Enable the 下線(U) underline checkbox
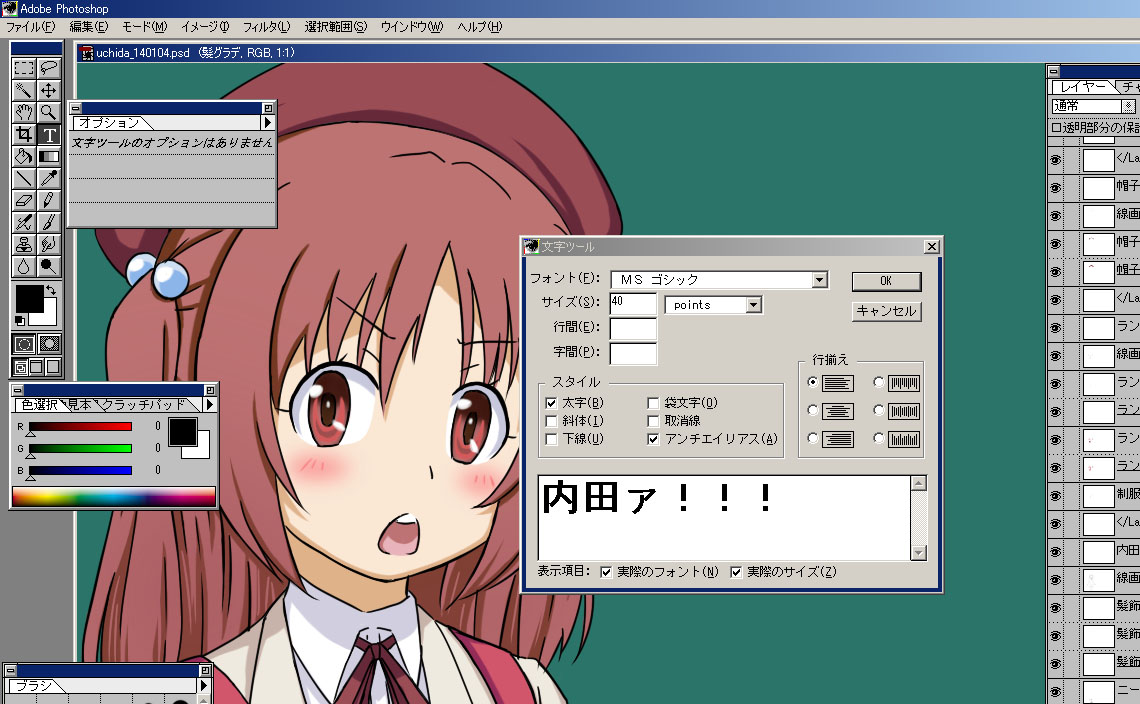Viewport: 1140px width, 704px height. 551,439
